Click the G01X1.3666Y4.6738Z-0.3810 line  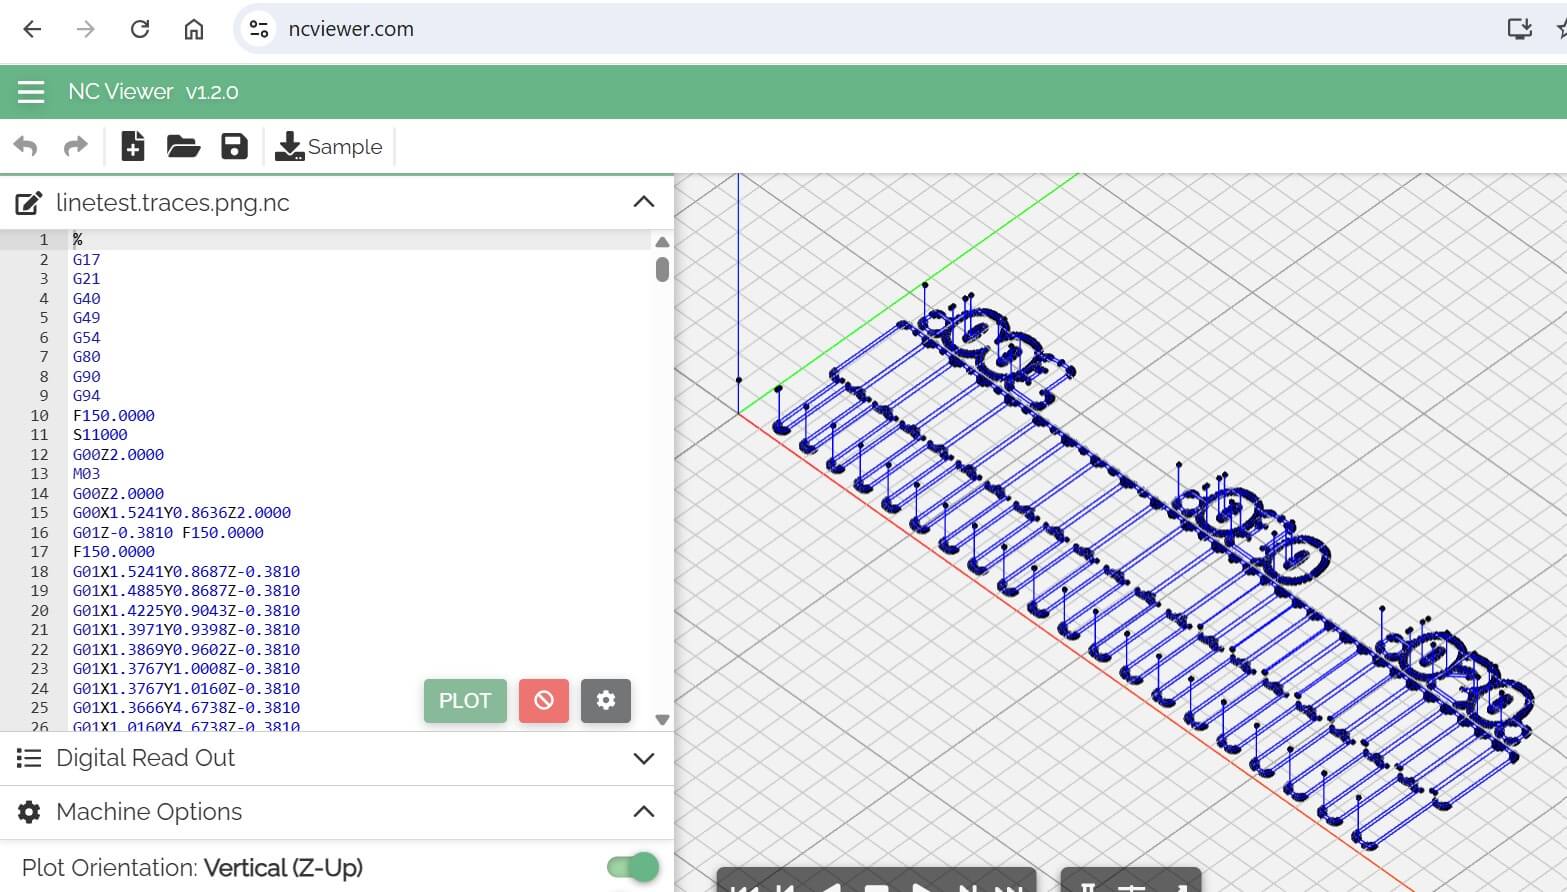(x=186, y=708)
